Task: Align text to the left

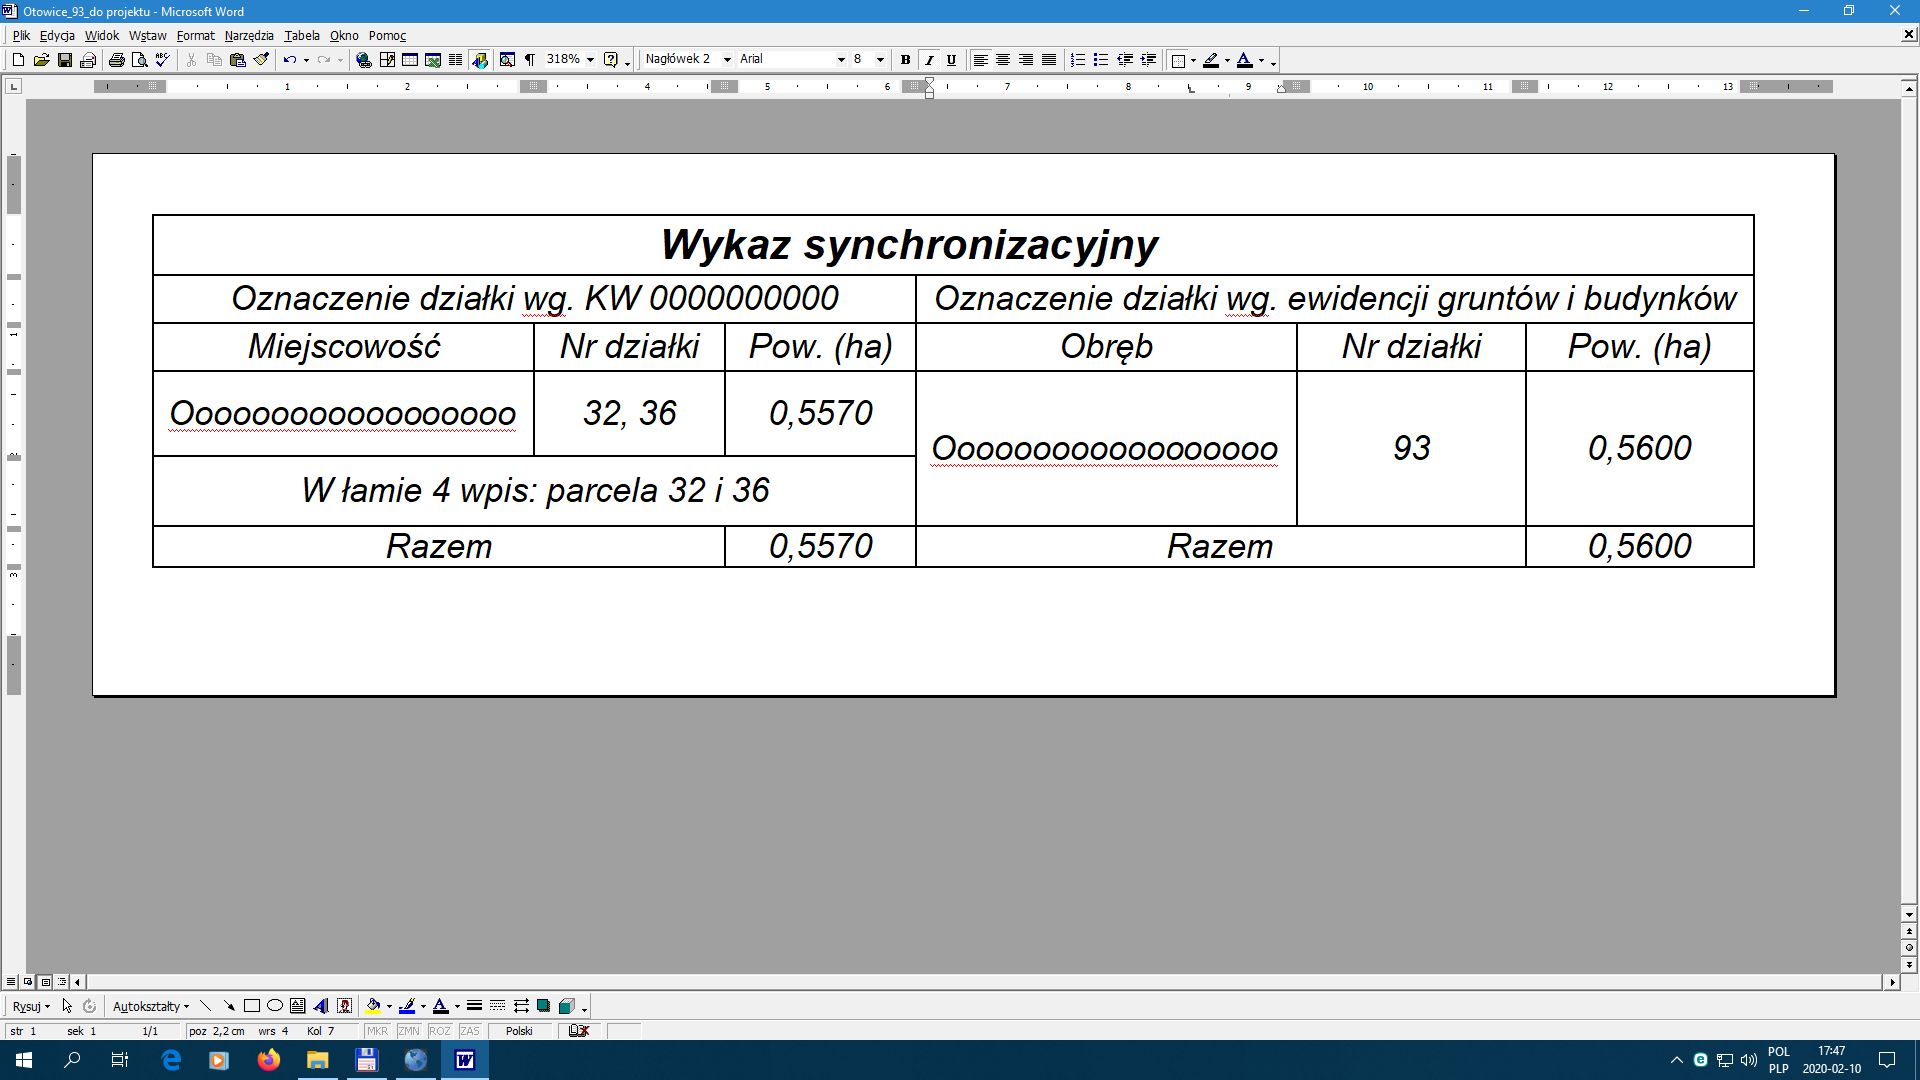Action: tap(981, 60)
